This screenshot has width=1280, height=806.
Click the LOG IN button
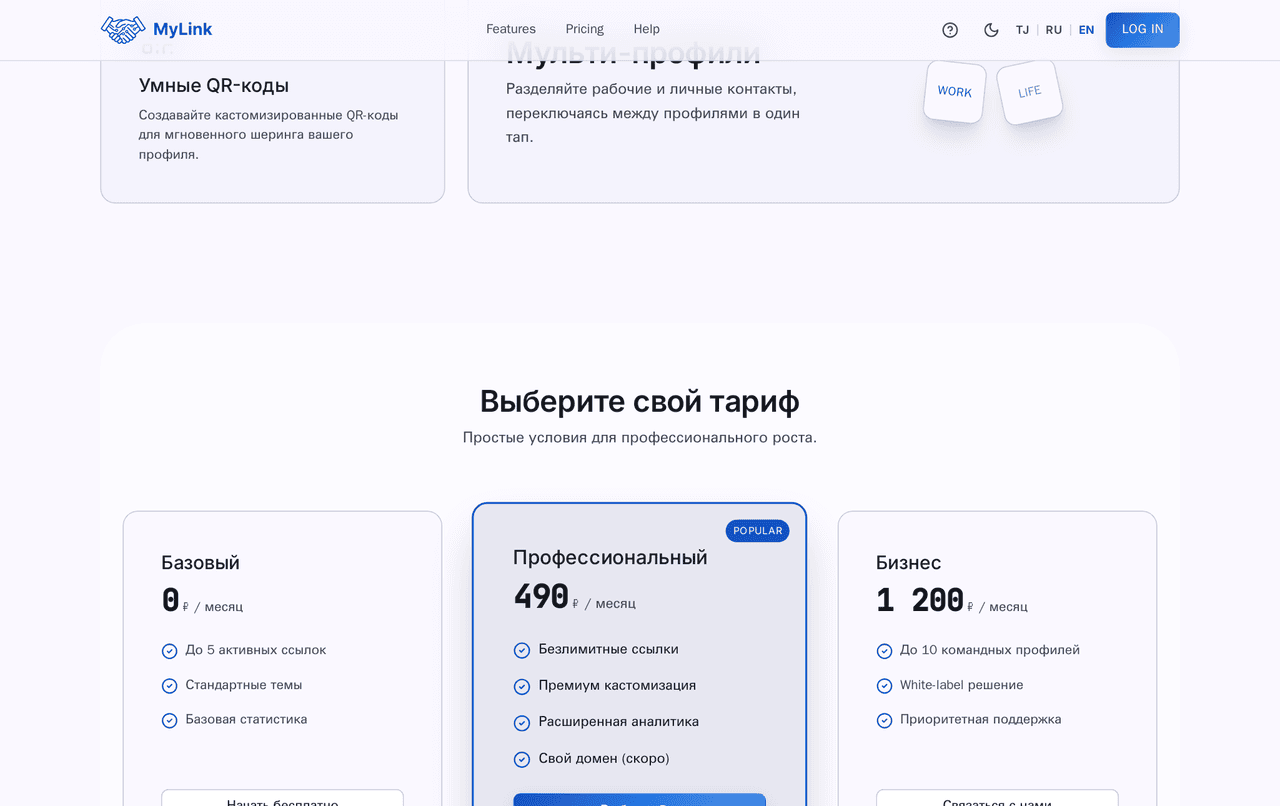coord(1142,30)
